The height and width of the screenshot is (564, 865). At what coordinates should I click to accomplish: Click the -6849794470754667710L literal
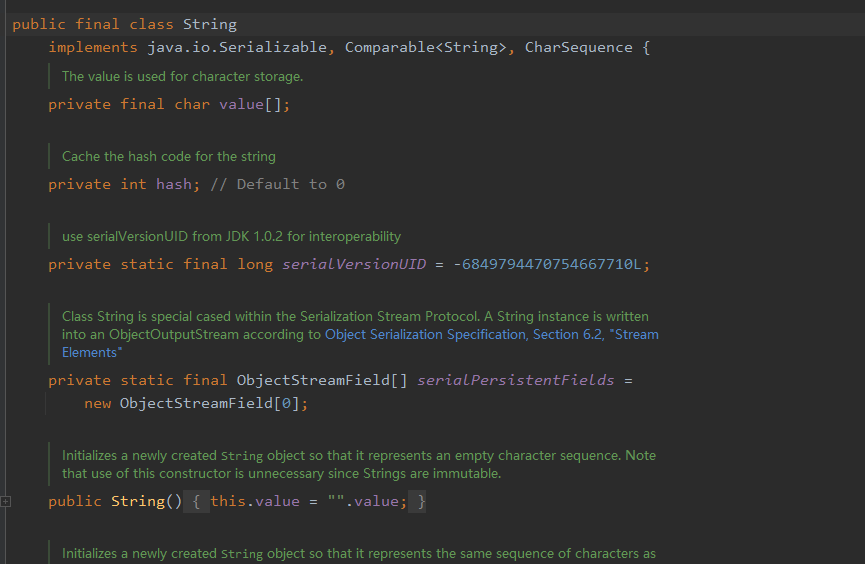[547, 264]
